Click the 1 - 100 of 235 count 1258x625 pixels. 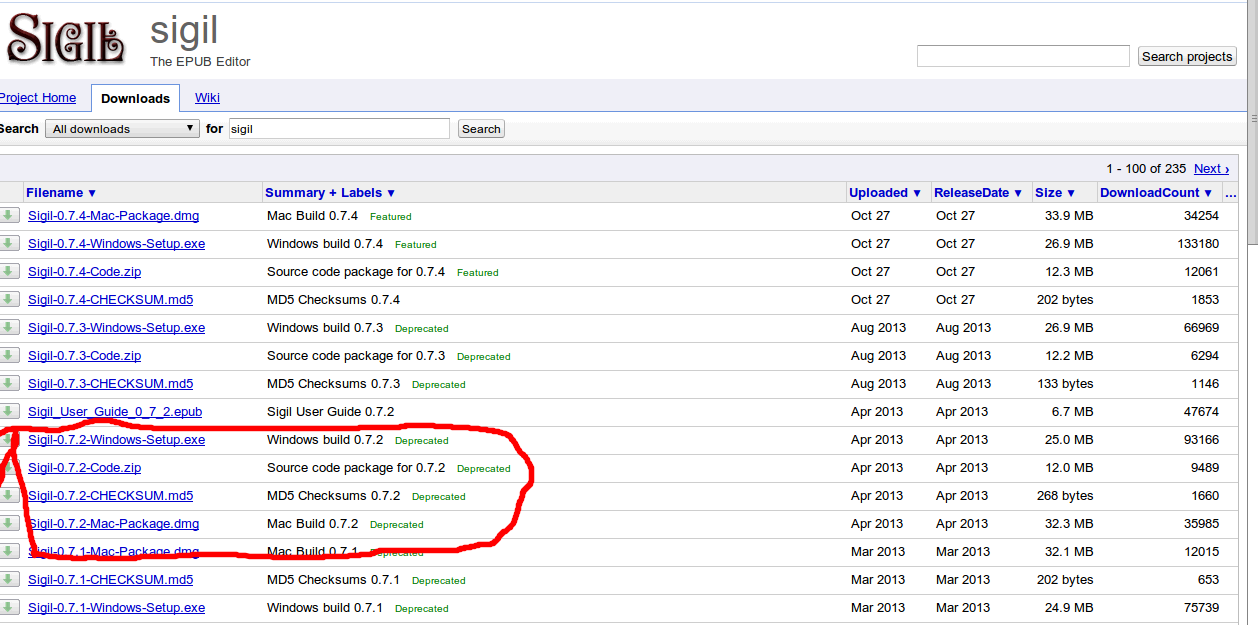[x=1146, y=168]
